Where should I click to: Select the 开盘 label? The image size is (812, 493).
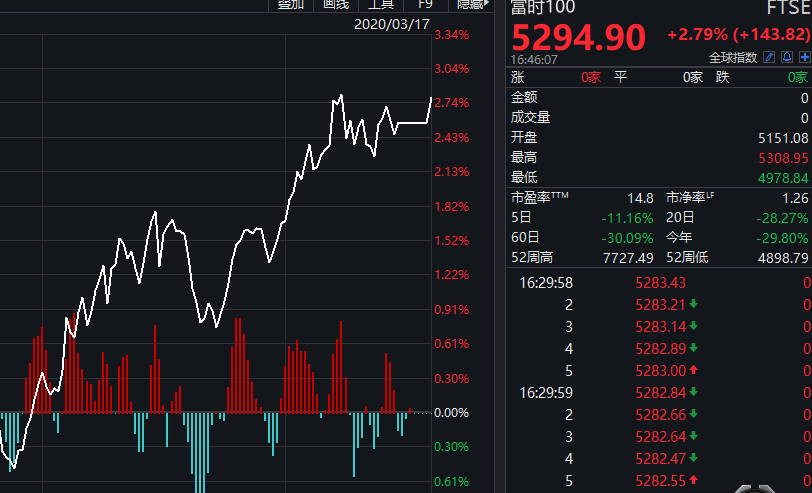coord(524,138)
